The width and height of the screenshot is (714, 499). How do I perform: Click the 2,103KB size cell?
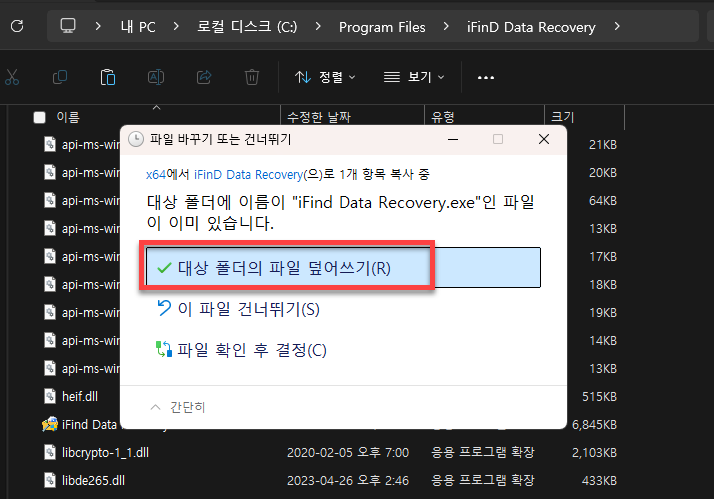click(x=594, y=453)
